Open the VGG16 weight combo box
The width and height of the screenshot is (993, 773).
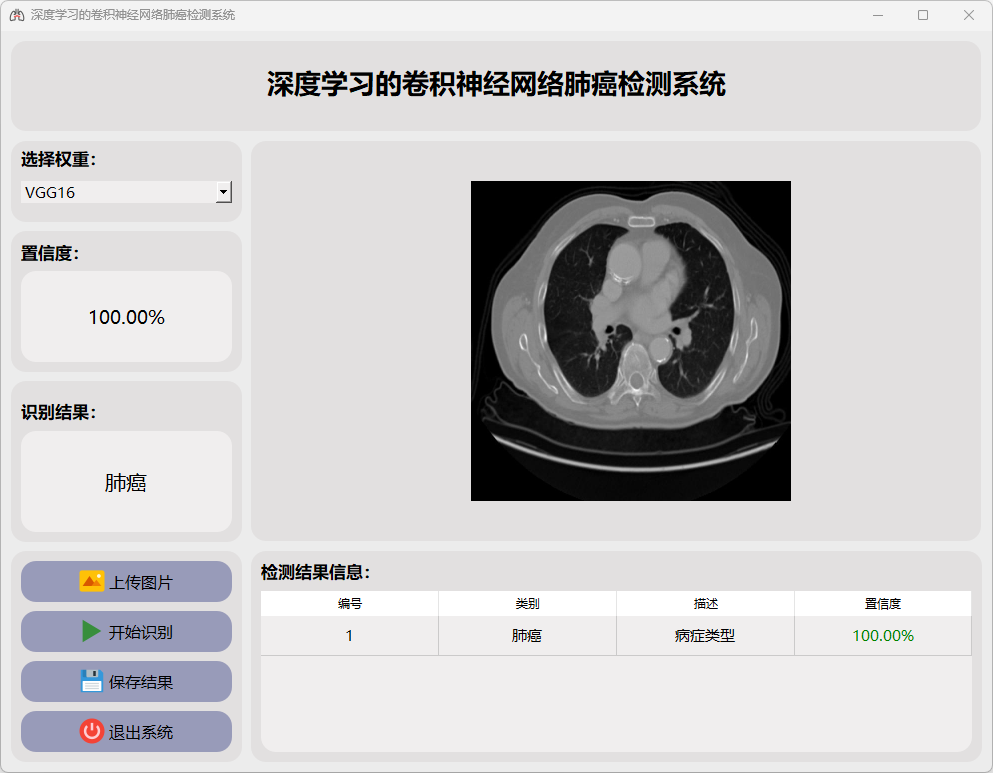[x=118, y=192]
